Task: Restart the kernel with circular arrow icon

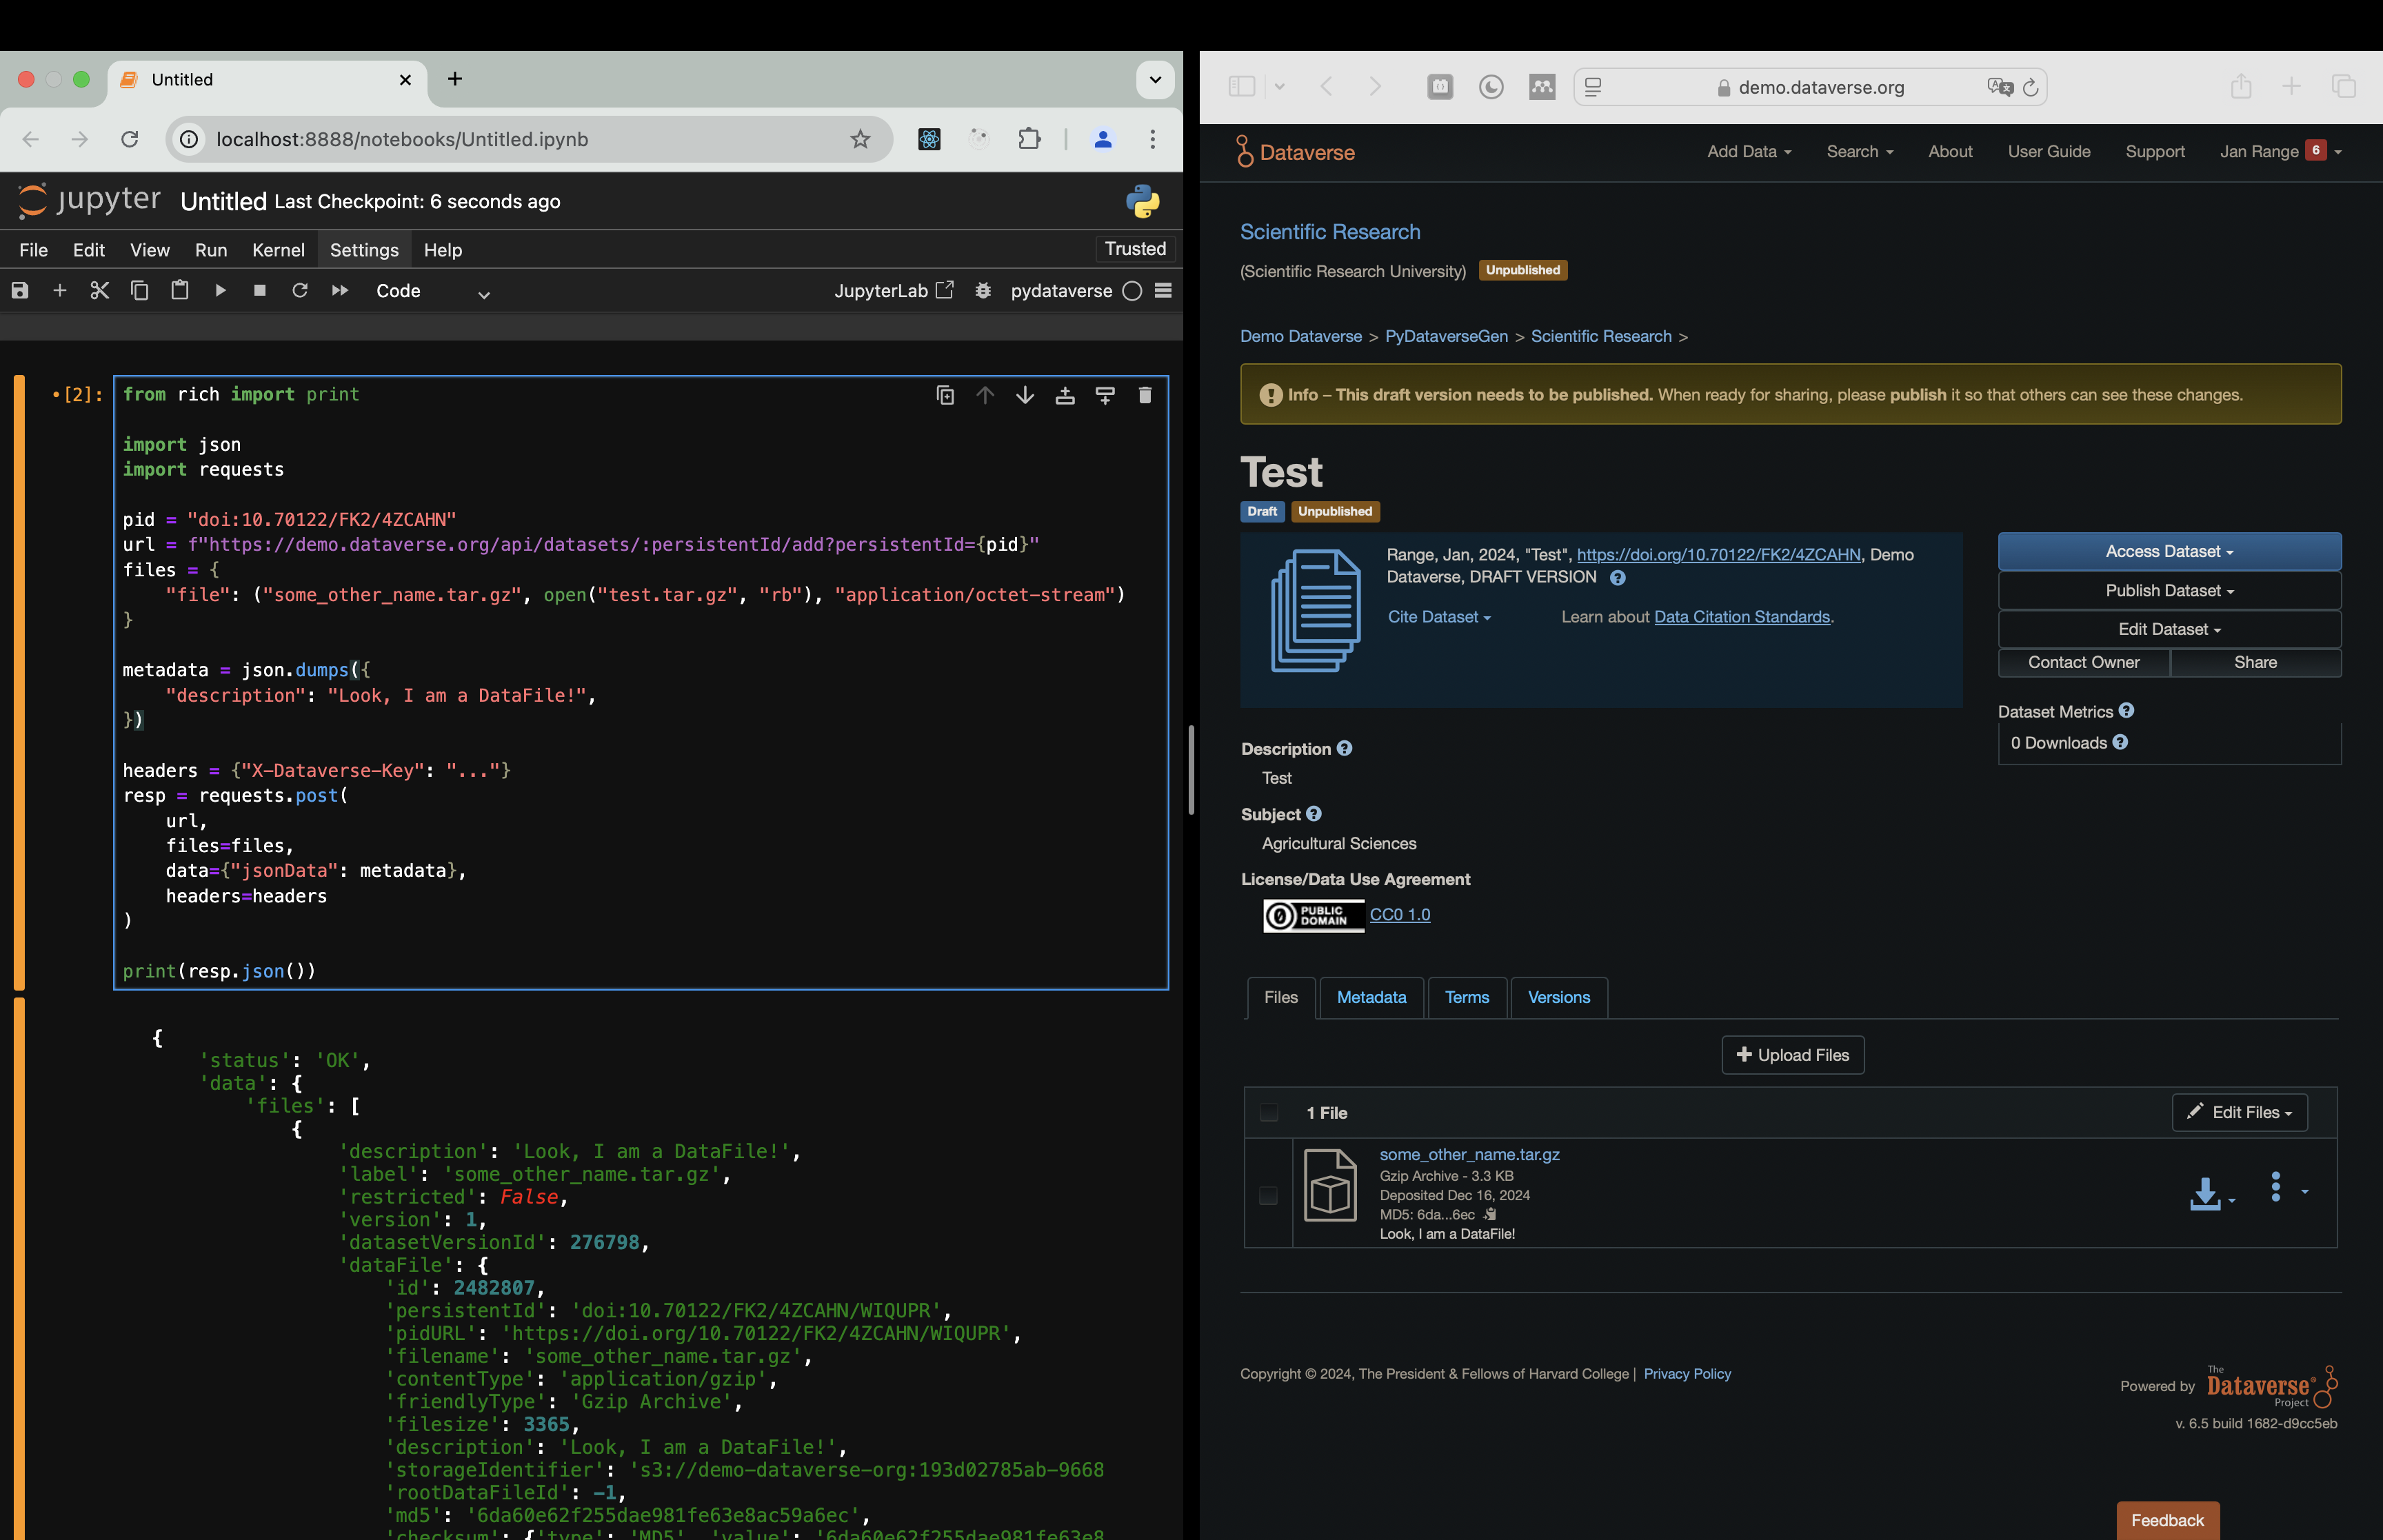Action: pyautogui.click(x=299, y=290)
